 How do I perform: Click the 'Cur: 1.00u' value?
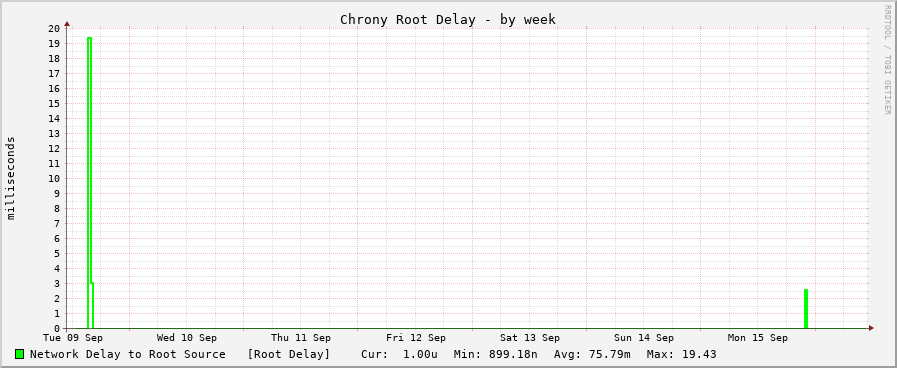(399, 354)
